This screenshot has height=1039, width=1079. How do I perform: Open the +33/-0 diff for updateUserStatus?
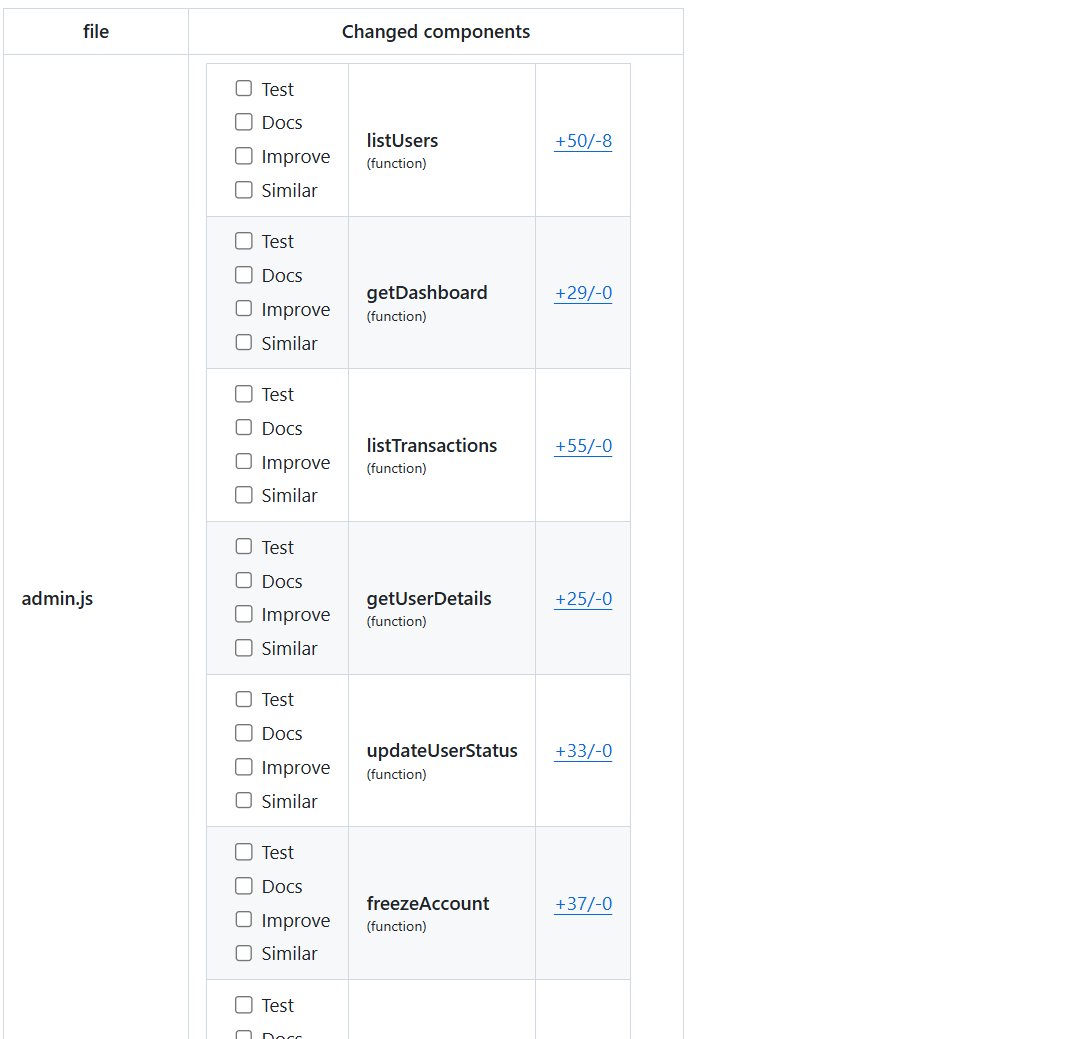(583, 751)
